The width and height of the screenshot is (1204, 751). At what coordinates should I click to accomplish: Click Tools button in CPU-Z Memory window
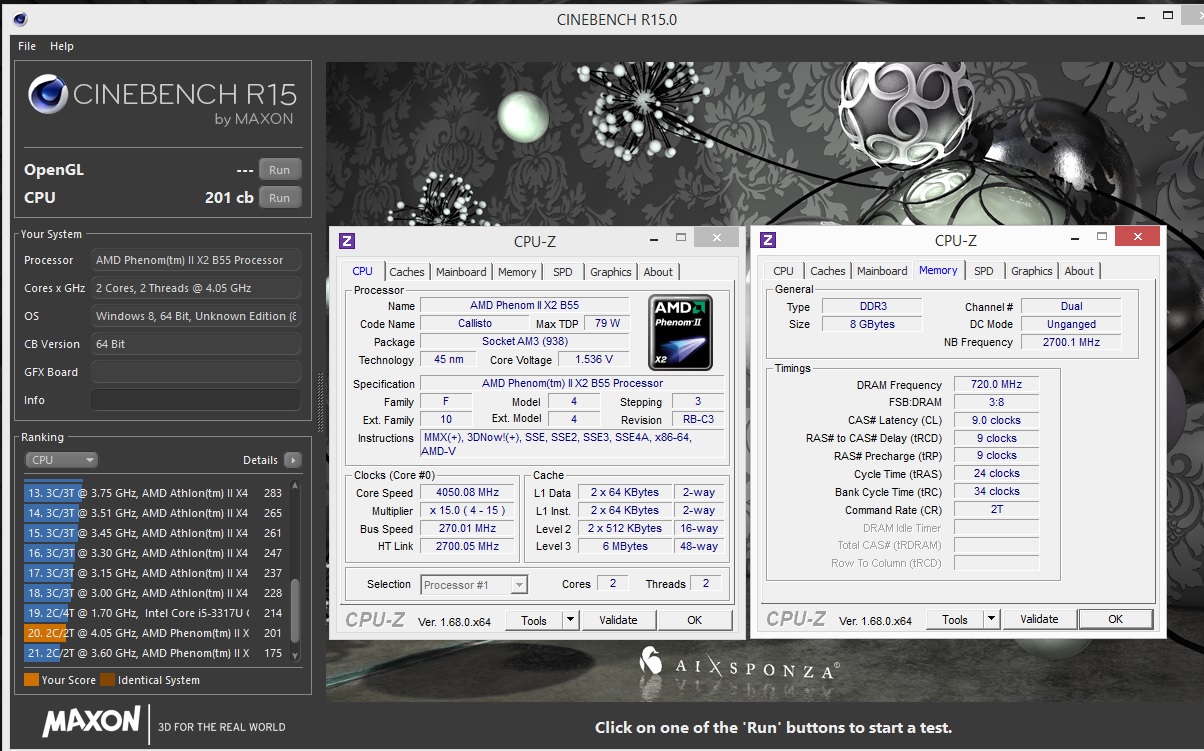(955, 619)
